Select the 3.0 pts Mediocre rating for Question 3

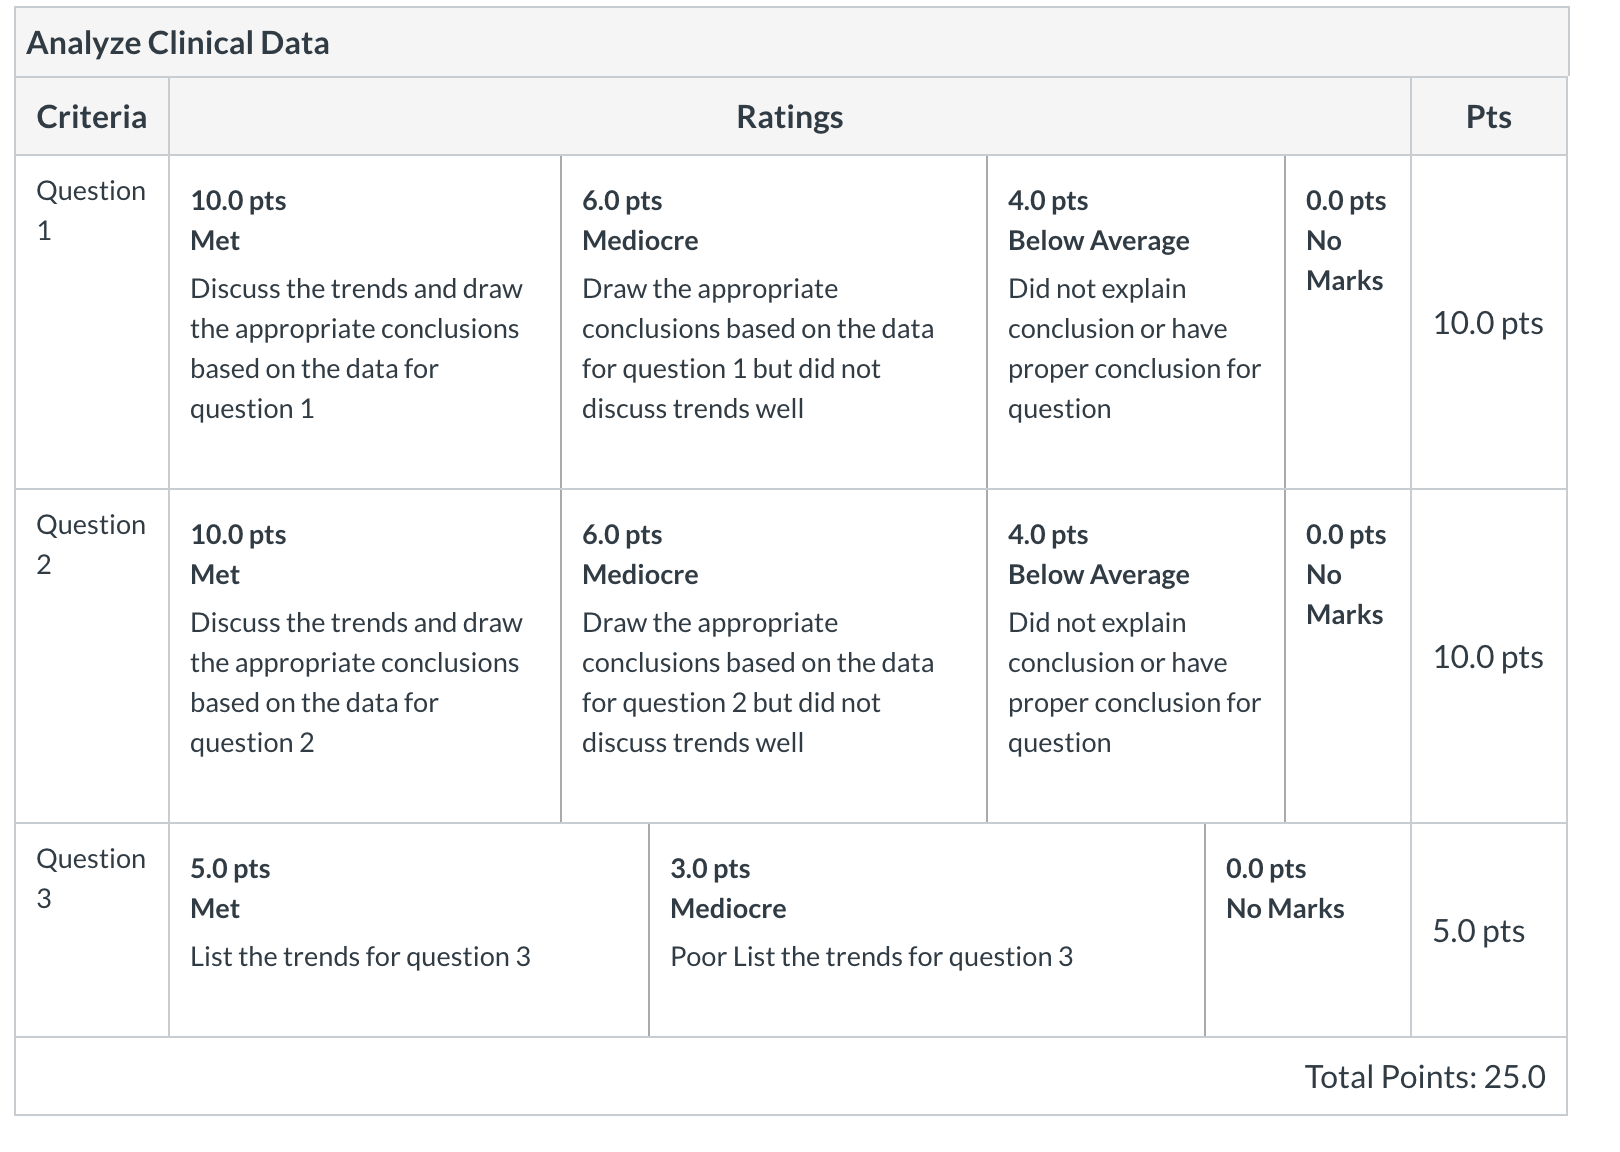(927, 930)
